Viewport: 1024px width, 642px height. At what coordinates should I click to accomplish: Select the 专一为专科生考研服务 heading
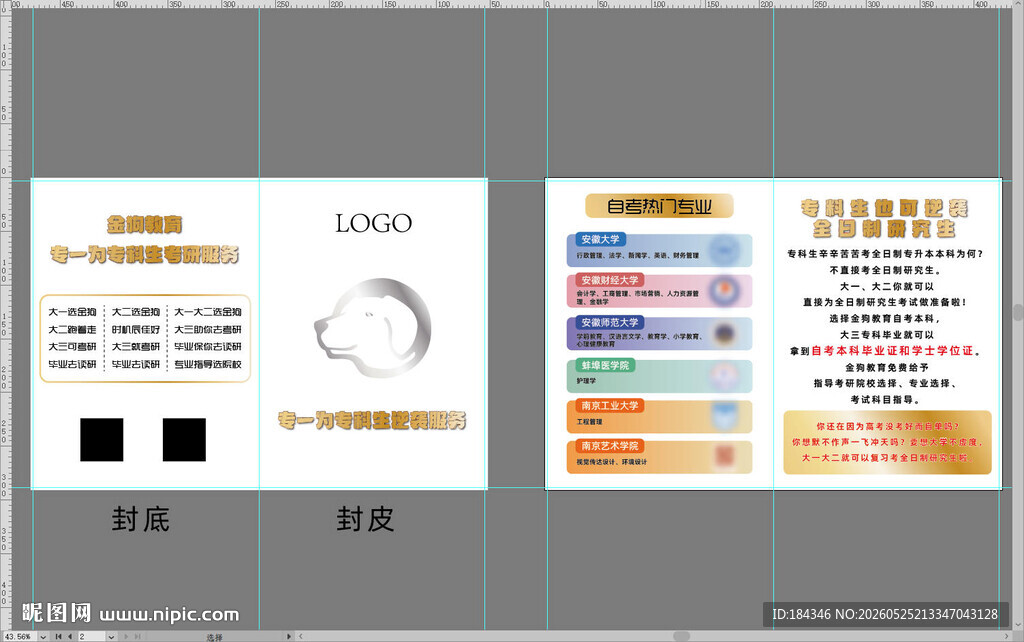pyautogui.click(x=145, y=254)
